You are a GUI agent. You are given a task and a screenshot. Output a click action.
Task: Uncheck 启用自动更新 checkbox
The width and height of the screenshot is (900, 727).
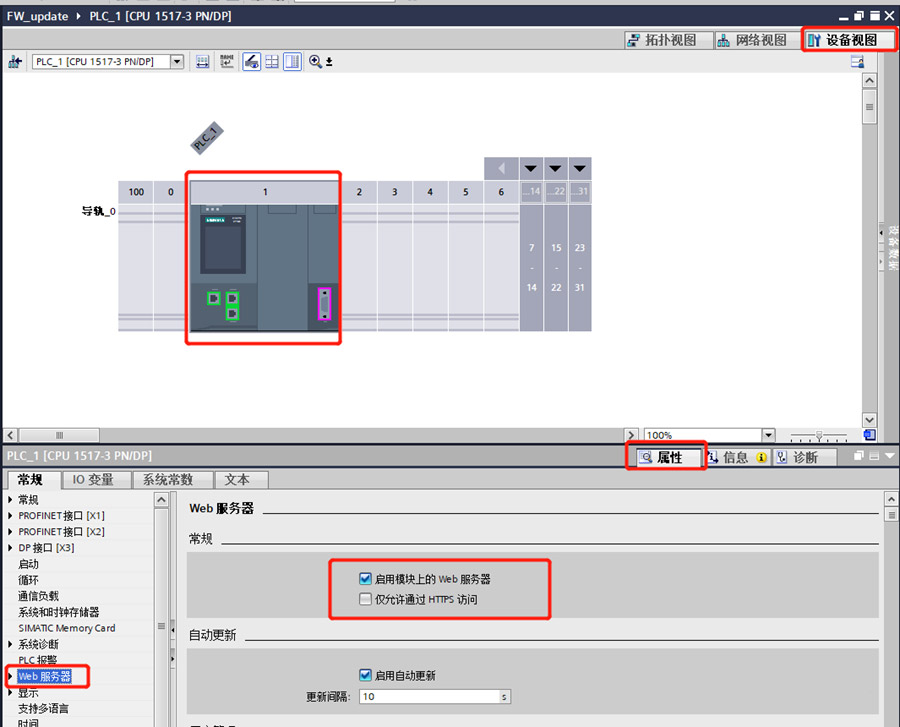click(x=366, y=676)
